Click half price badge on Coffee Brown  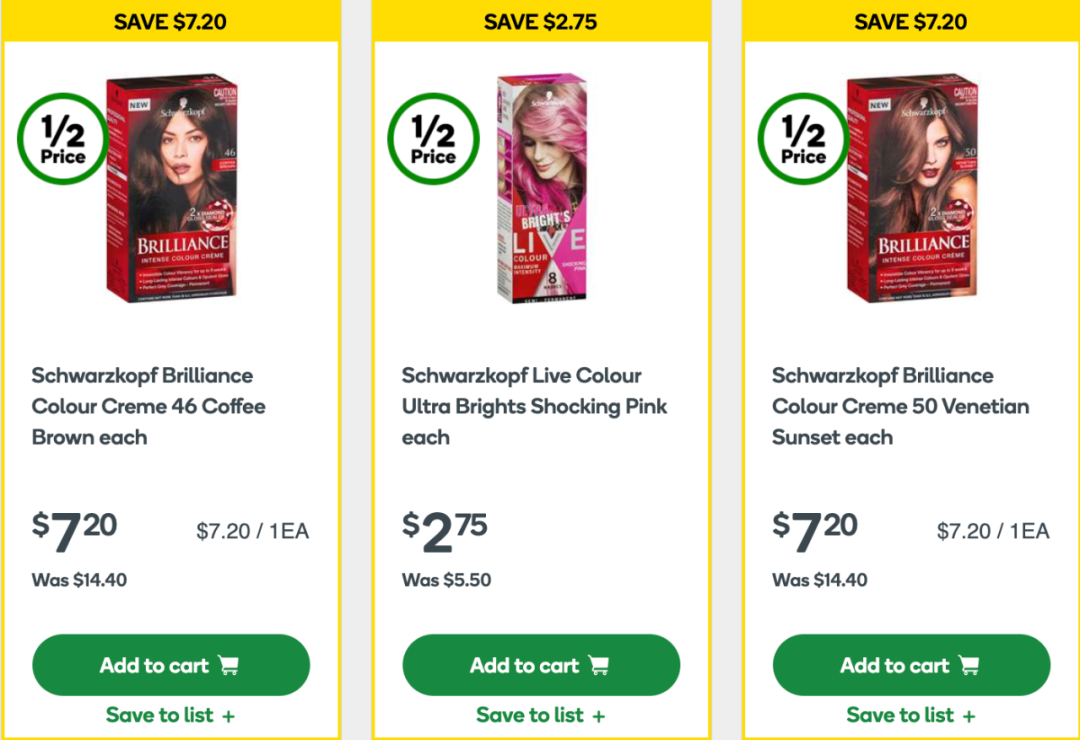pos(63,138)
